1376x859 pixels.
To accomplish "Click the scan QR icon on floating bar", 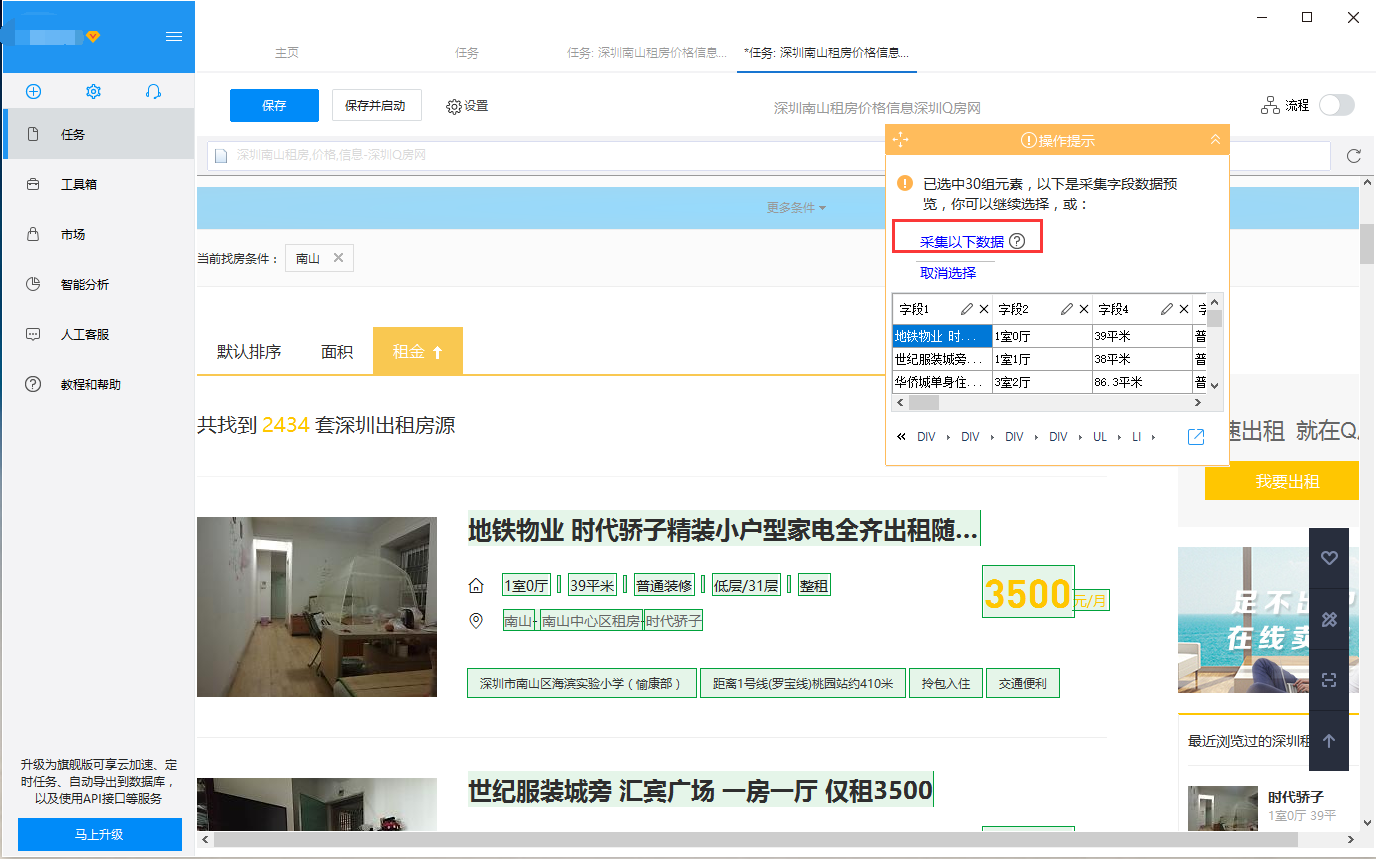I will click(1329, 680).
